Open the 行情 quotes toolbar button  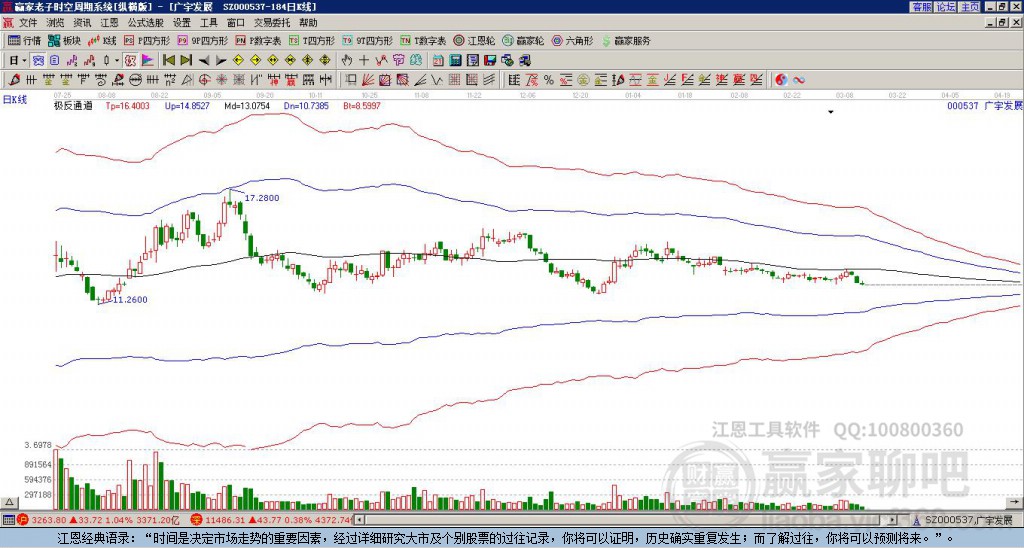click(x=25, y=41)
